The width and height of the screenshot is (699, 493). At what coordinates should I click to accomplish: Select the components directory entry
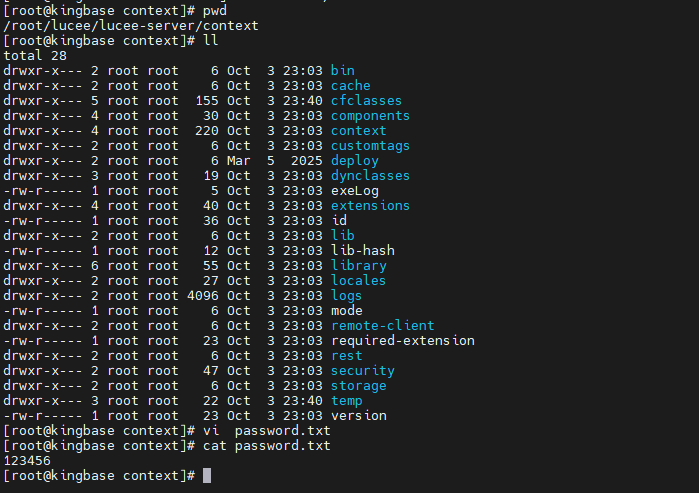(369, 115)
